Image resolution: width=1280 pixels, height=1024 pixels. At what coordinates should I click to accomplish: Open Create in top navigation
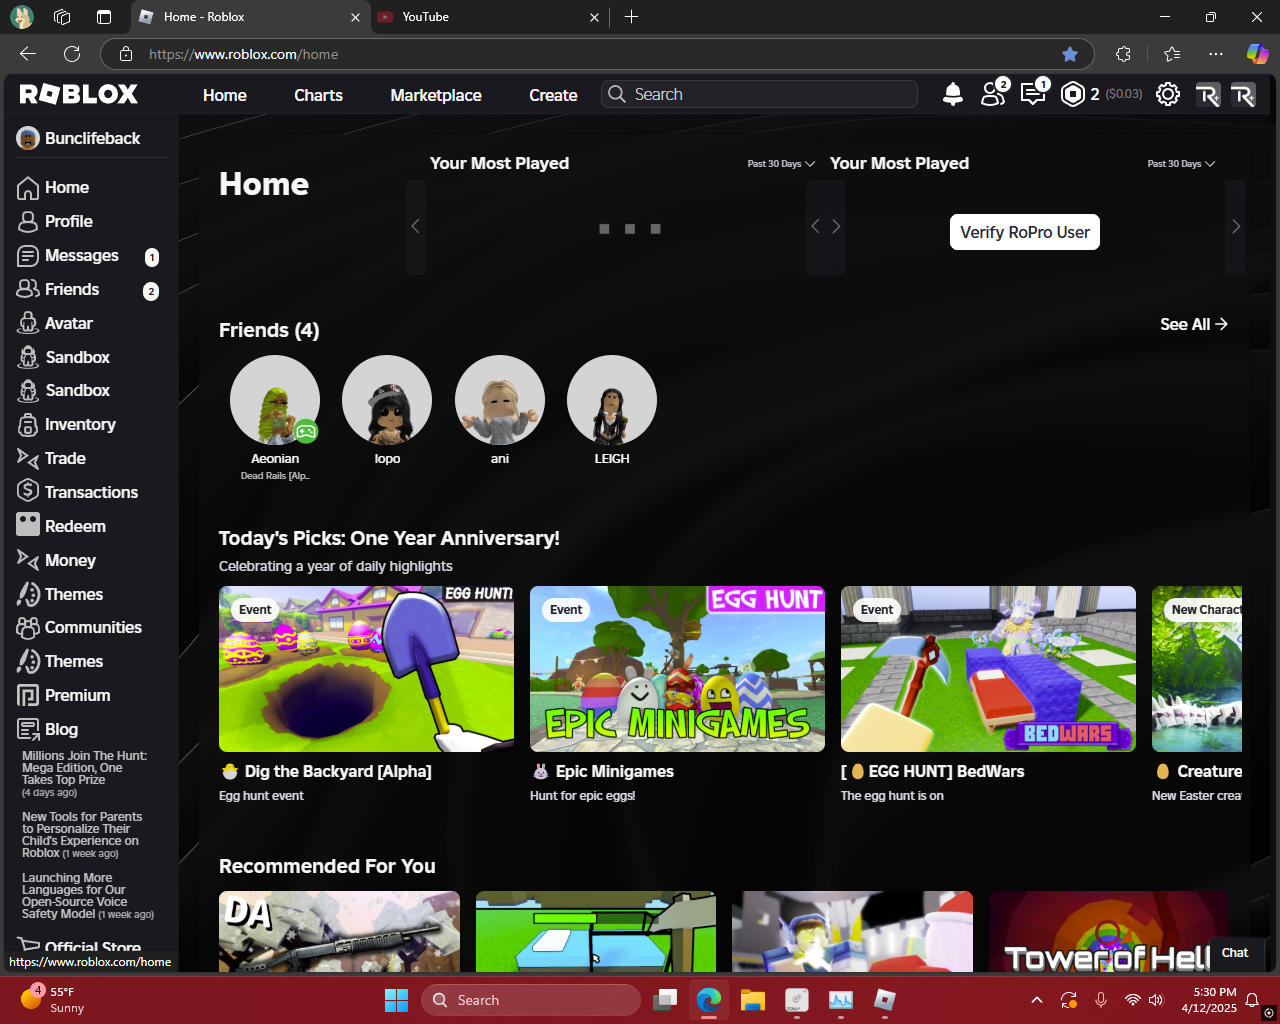(x=553, y=95)
